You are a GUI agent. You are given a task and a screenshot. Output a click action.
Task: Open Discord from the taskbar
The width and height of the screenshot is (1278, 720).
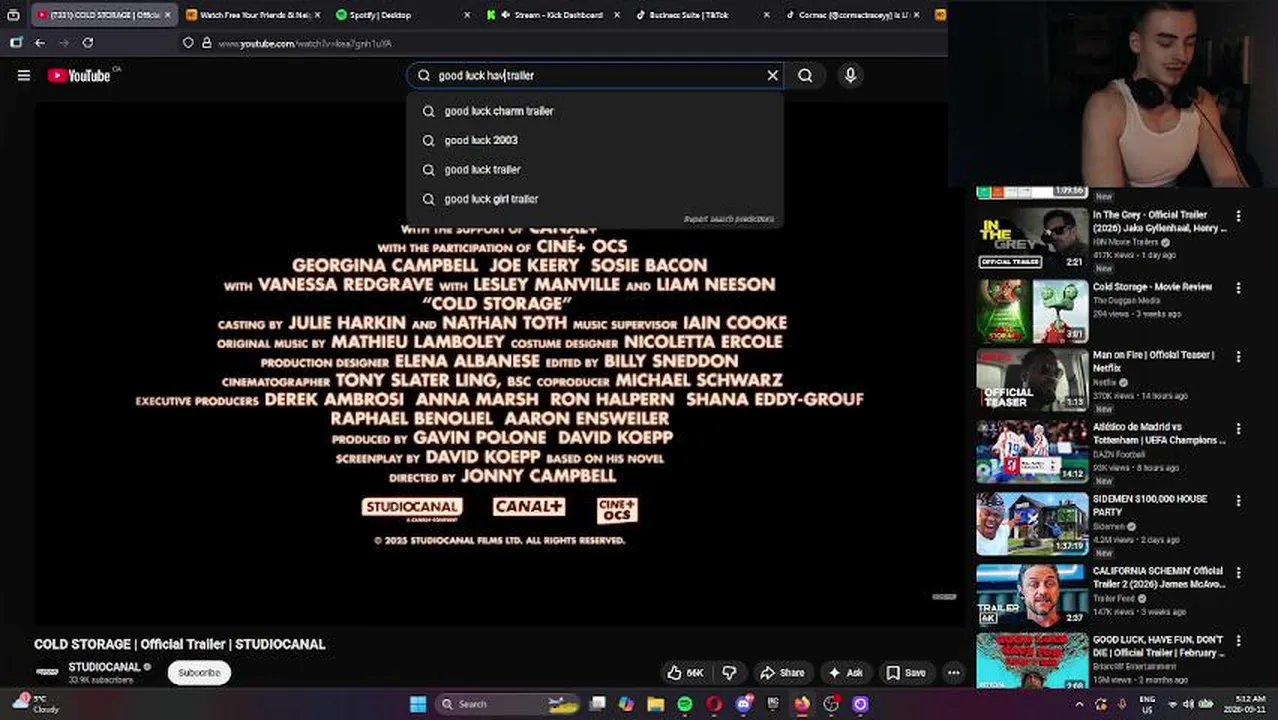(743, 704)
